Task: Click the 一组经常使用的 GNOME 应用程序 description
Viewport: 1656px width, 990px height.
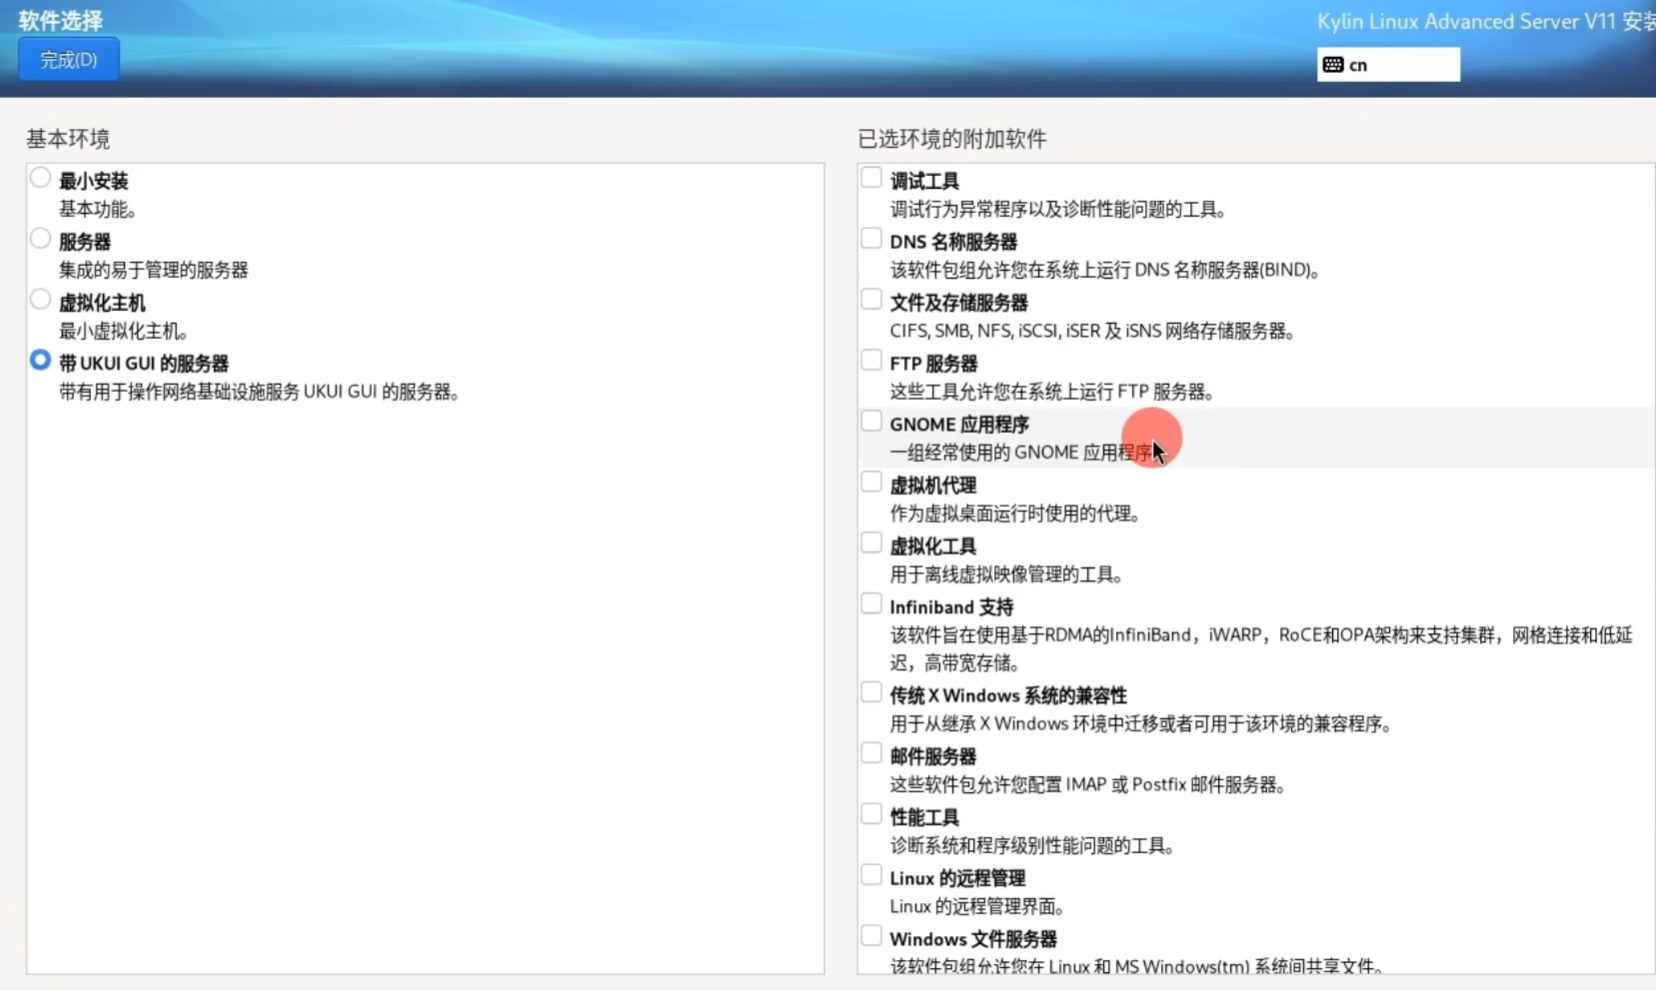Action: (x=1024, y=453)
